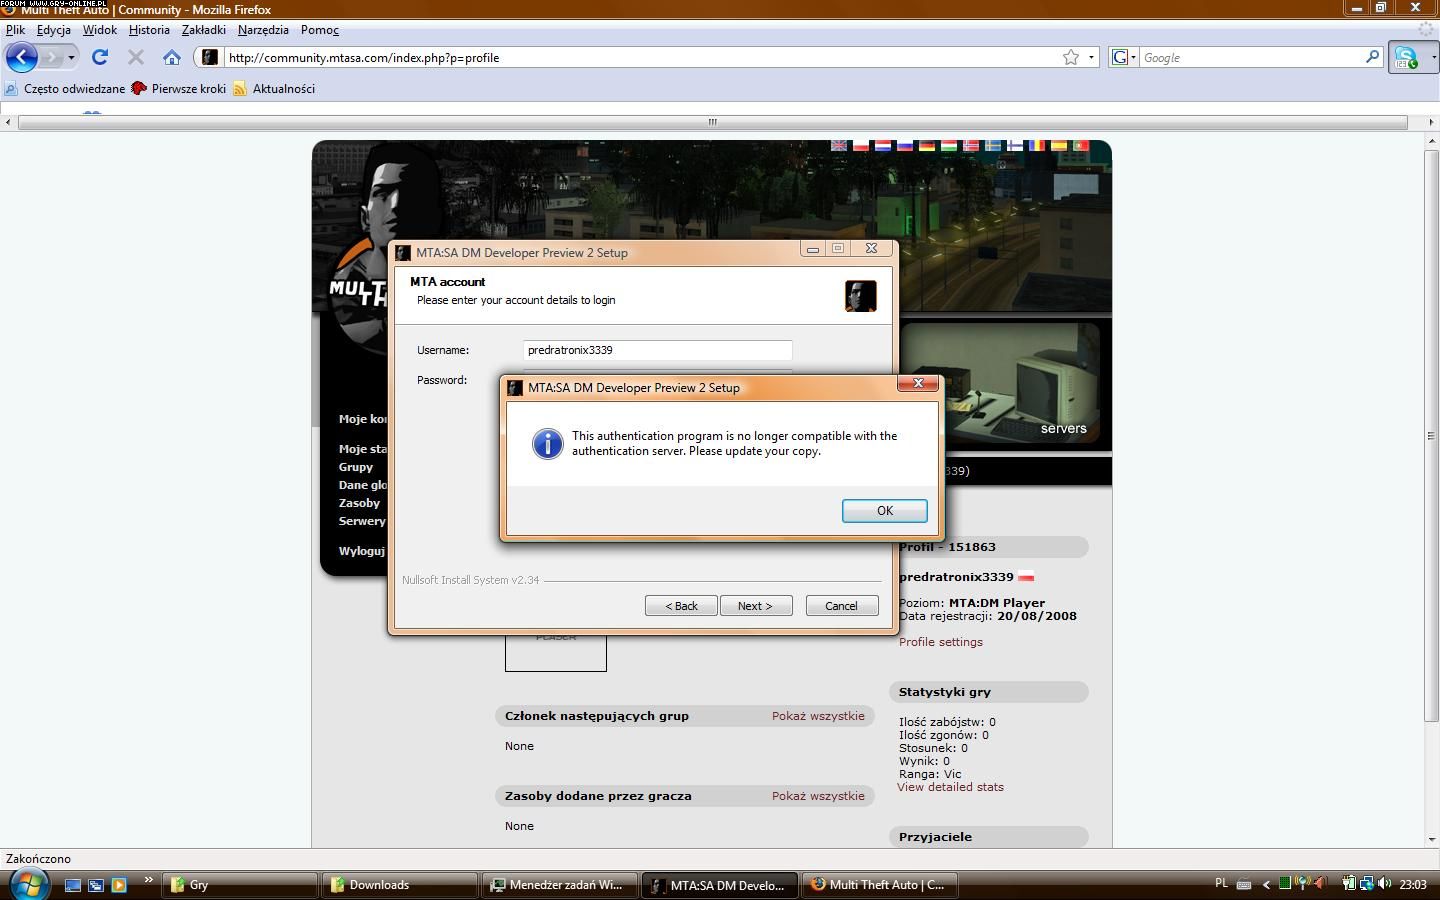Select the Dutch flag language

[x=883, y=146]
